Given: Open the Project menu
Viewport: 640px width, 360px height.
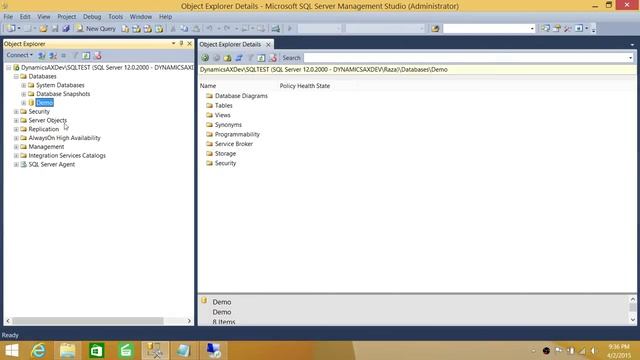Looking at the screenshot, I should [x=67, y=17].
